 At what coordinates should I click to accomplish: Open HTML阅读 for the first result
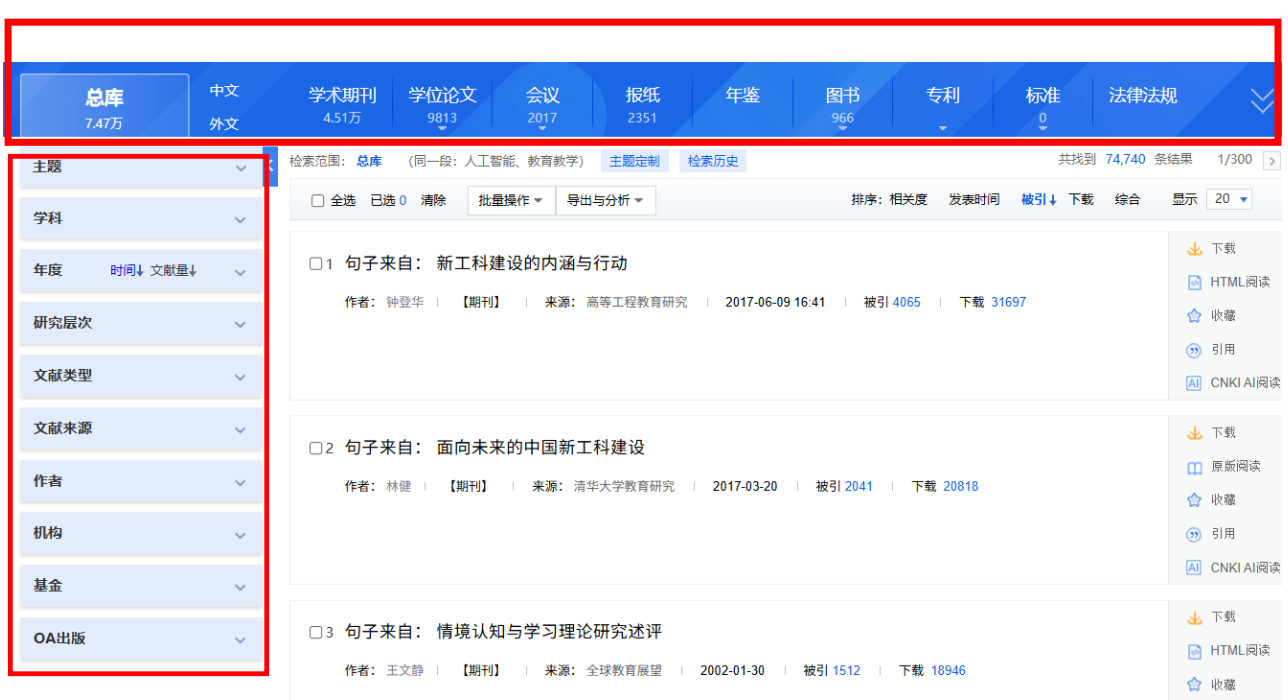tap(1194, 283)
